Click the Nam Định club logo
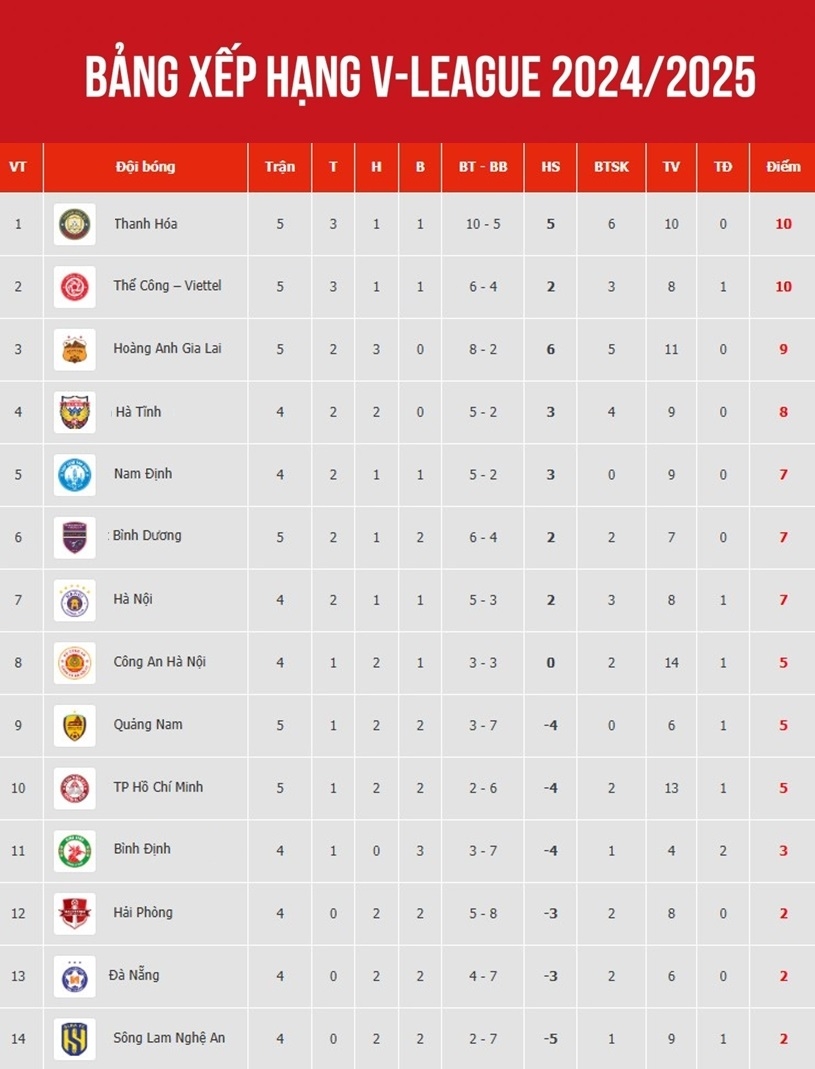815x1069 pixels. [x=74, y=475]
